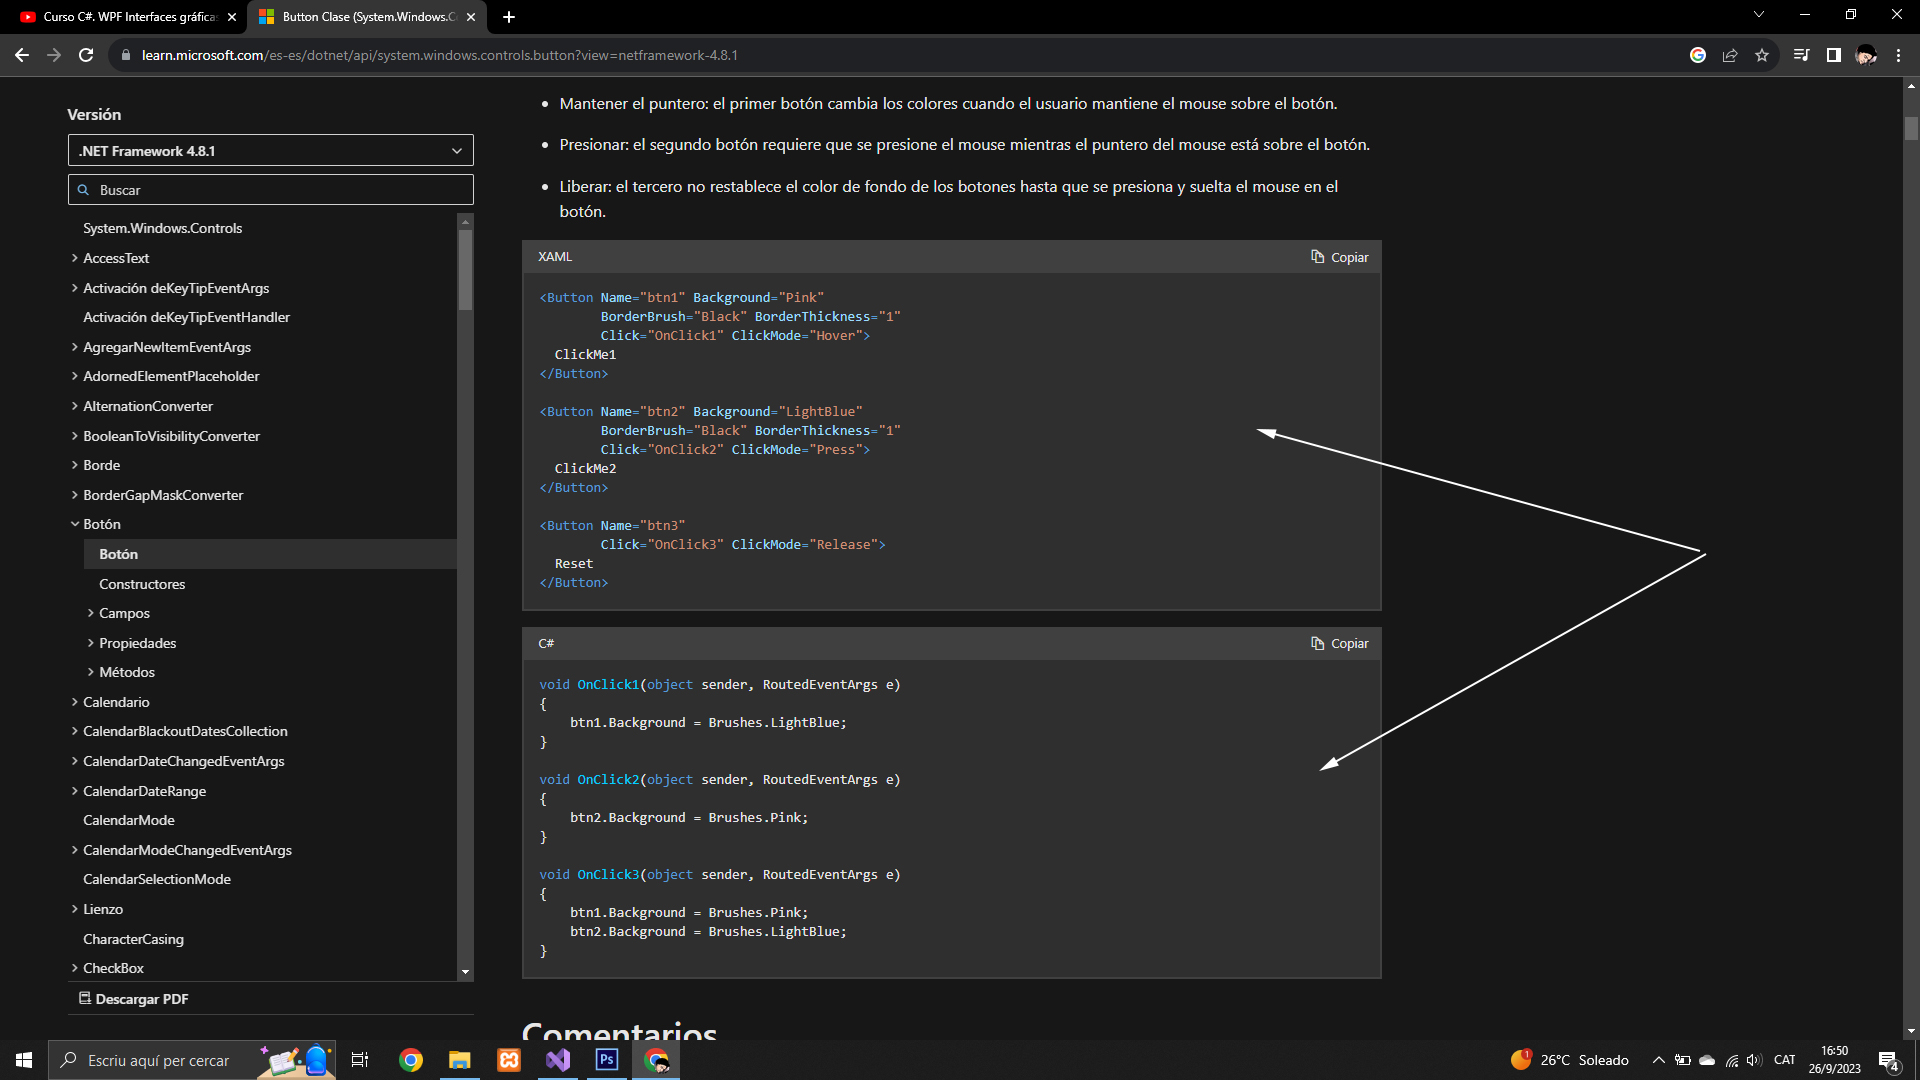This screenshot has width=1920, height=1080.
Task: Copy the XAML code snippet
Action: (x=1339, y=257)
